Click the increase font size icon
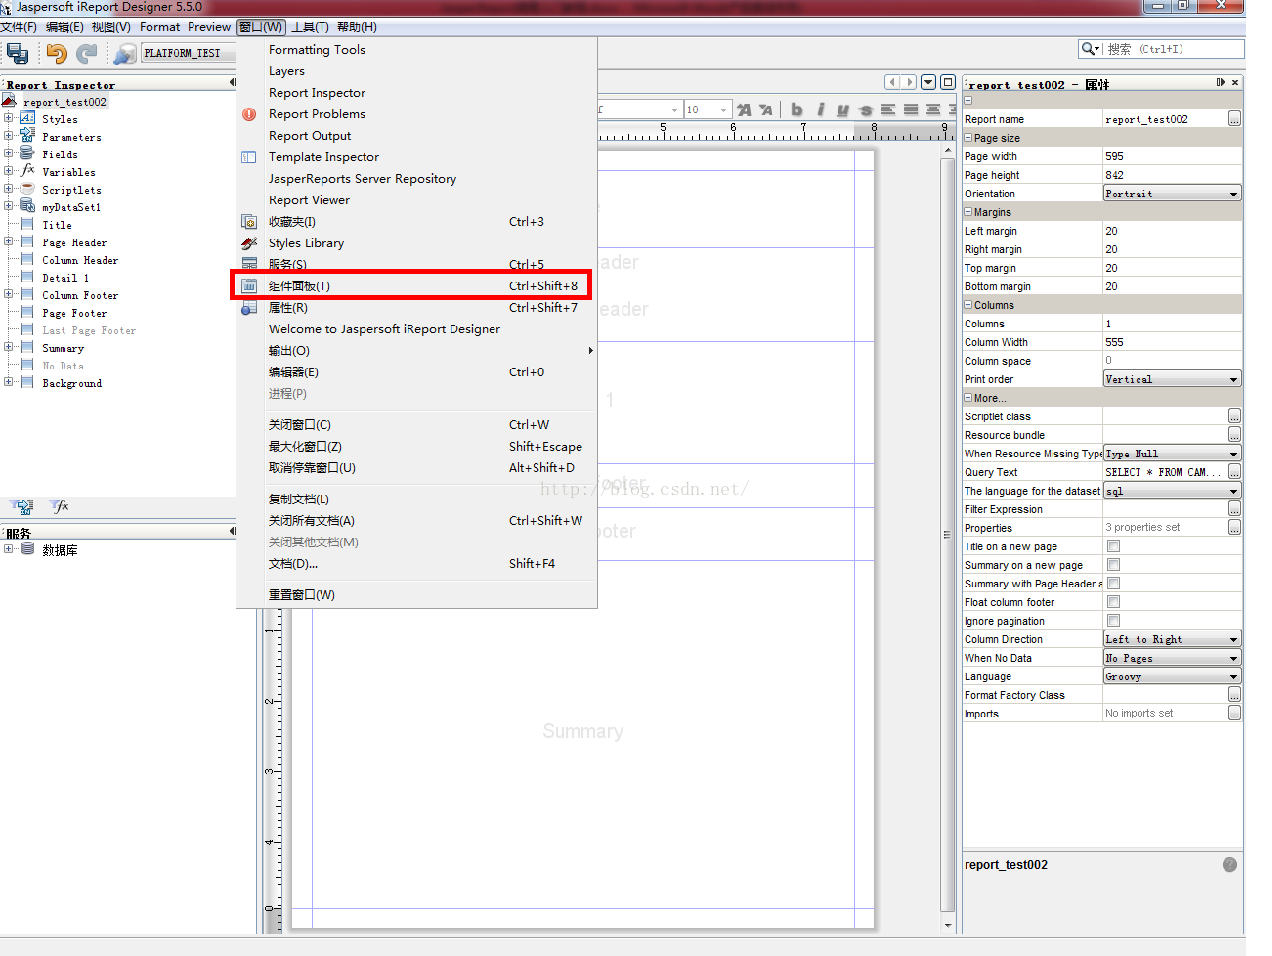 (744, 110)
